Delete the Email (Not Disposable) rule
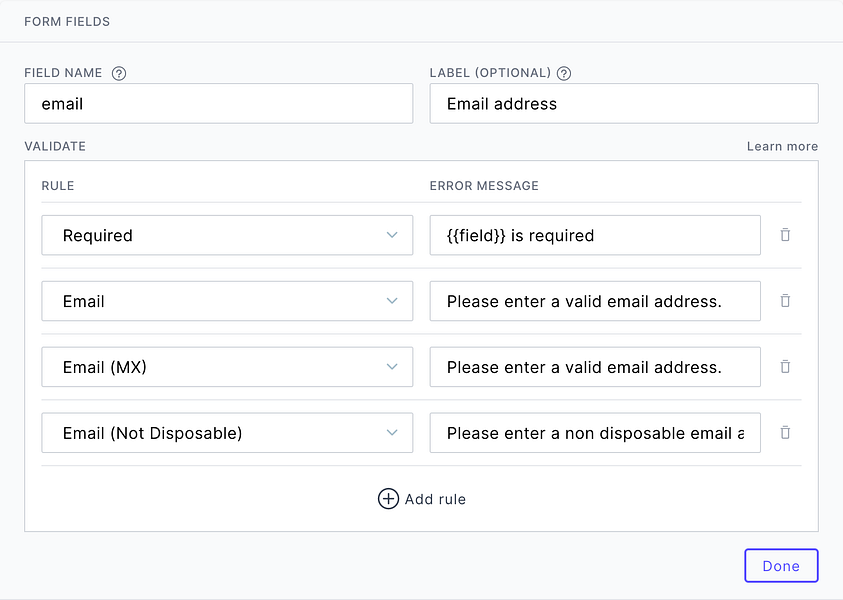843x600 pixels. pos(785,432)
